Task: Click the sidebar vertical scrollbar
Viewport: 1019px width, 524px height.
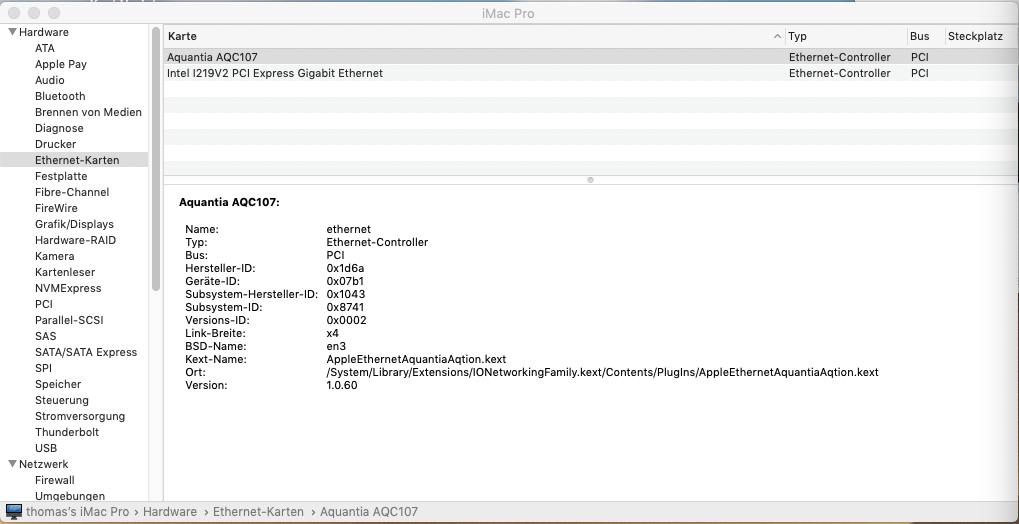Action: point(156,159)
